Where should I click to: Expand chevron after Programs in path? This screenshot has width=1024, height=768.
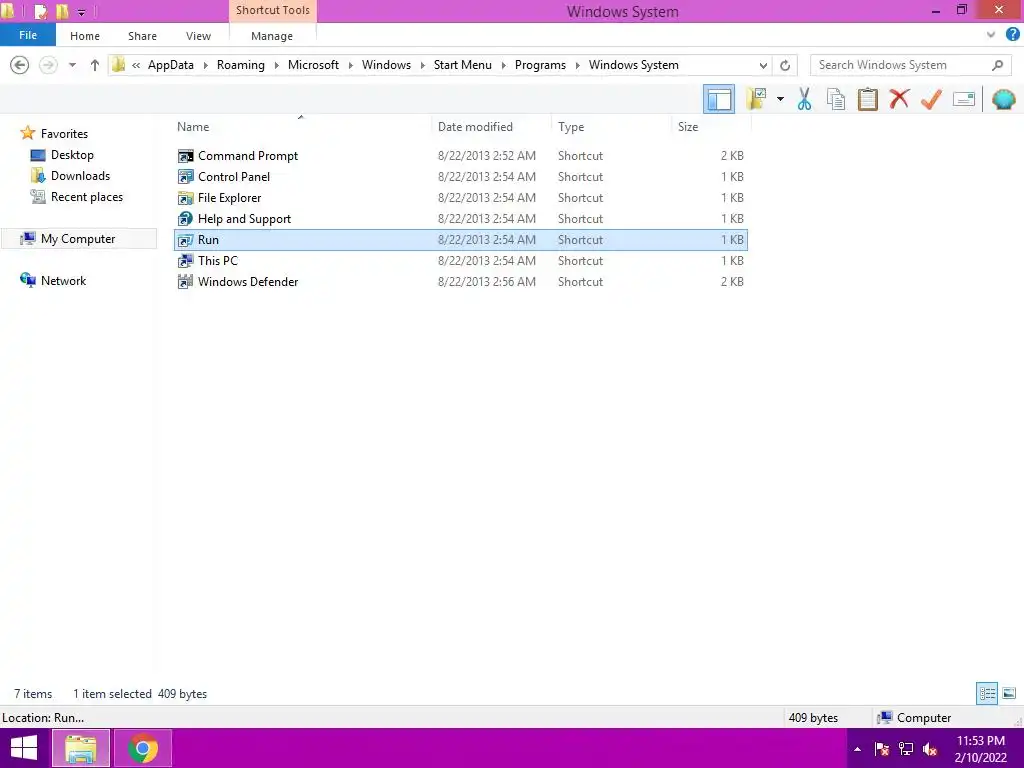pyautogui.click(x=577, y=65)
